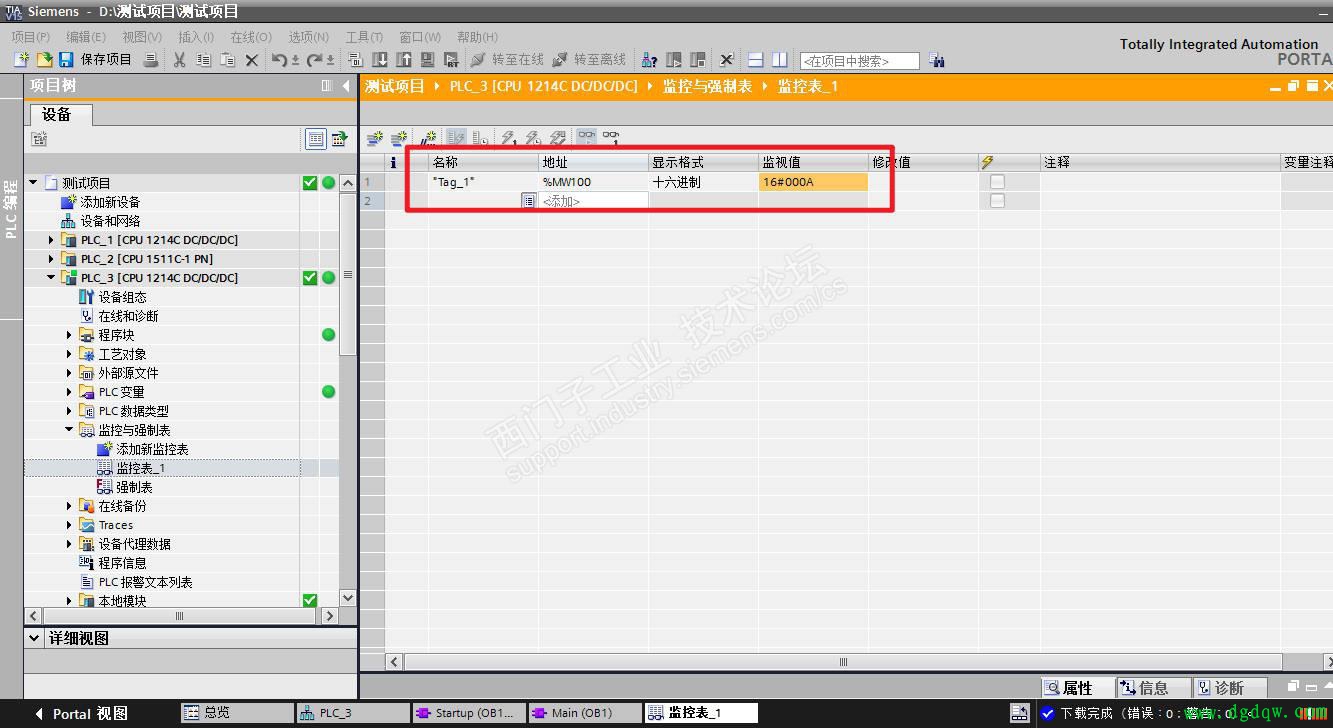This screenshot has width=1333, height=728.
Task: Expand PLC_1 [CPU 1214C DC/DC/DC] in tree
Action: [x=52, y=239]
